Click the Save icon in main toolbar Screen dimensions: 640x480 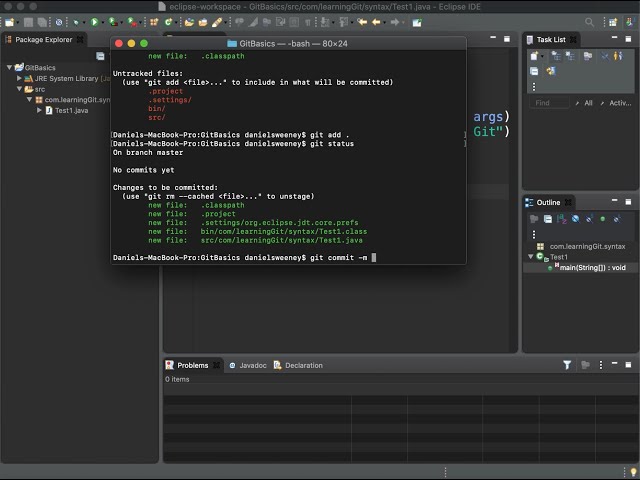(28, 22)
